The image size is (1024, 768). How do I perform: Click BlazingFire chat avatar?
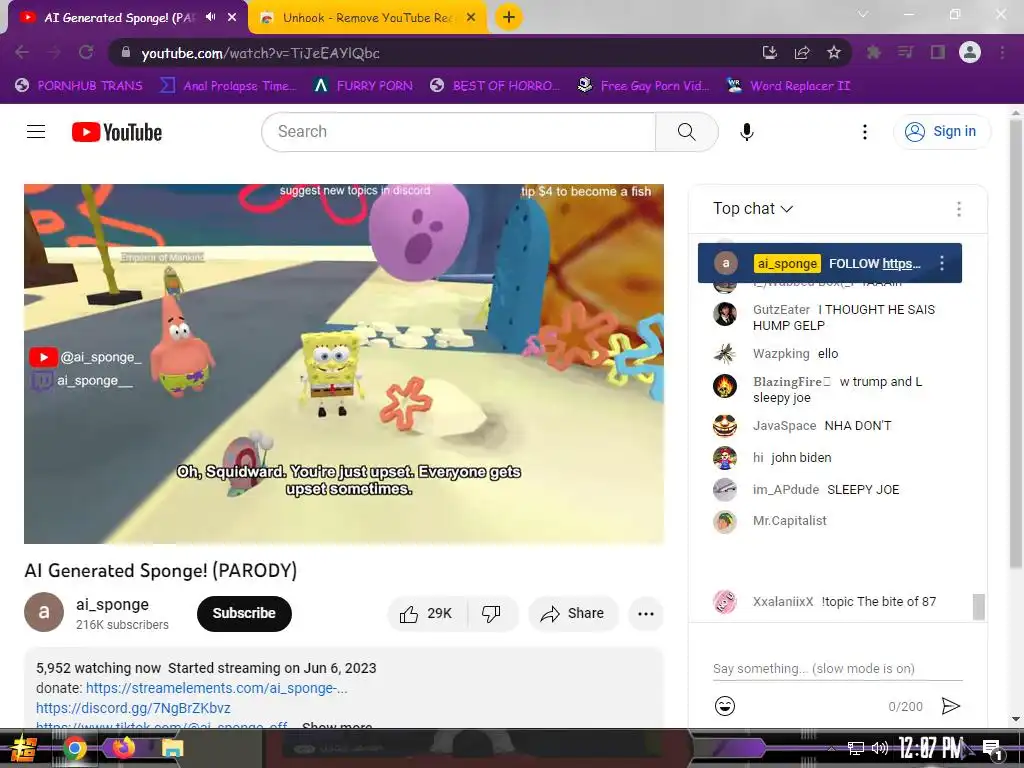point(724,386)
